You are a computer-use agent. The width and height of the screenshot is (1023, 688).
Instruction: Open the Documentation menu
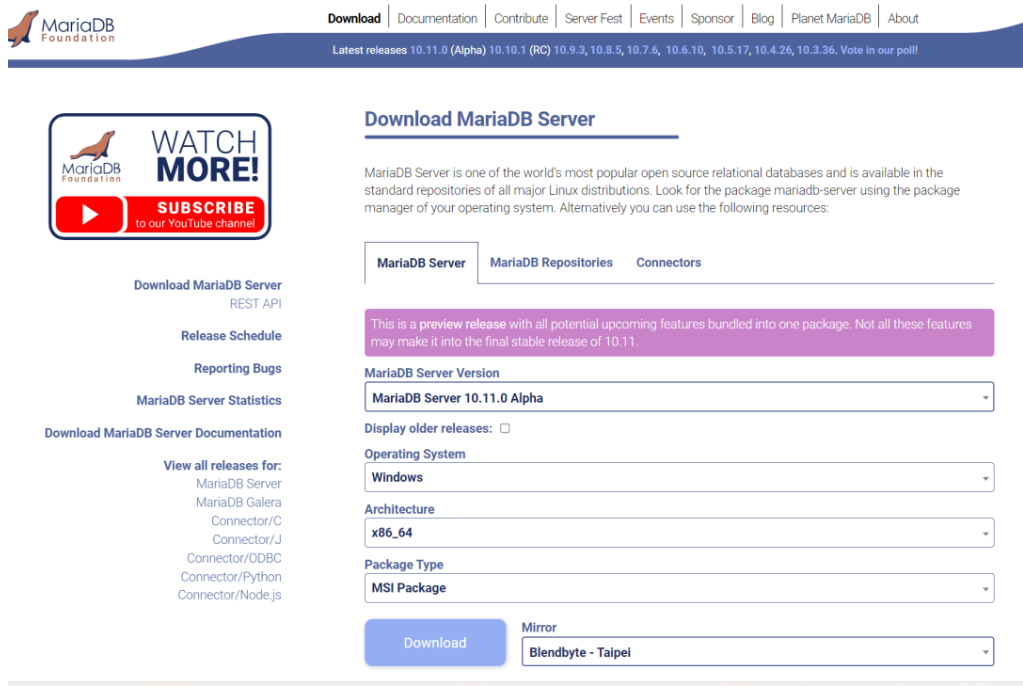(437, 18)
